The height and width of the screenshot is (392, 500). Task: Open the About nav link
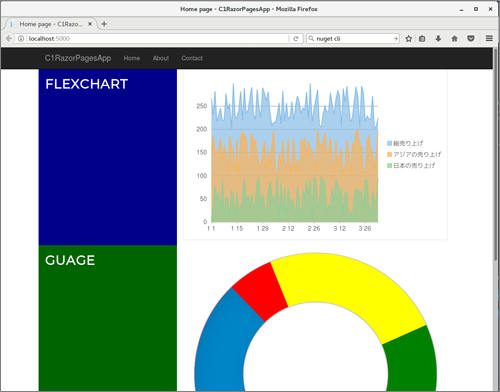[161, 58]
